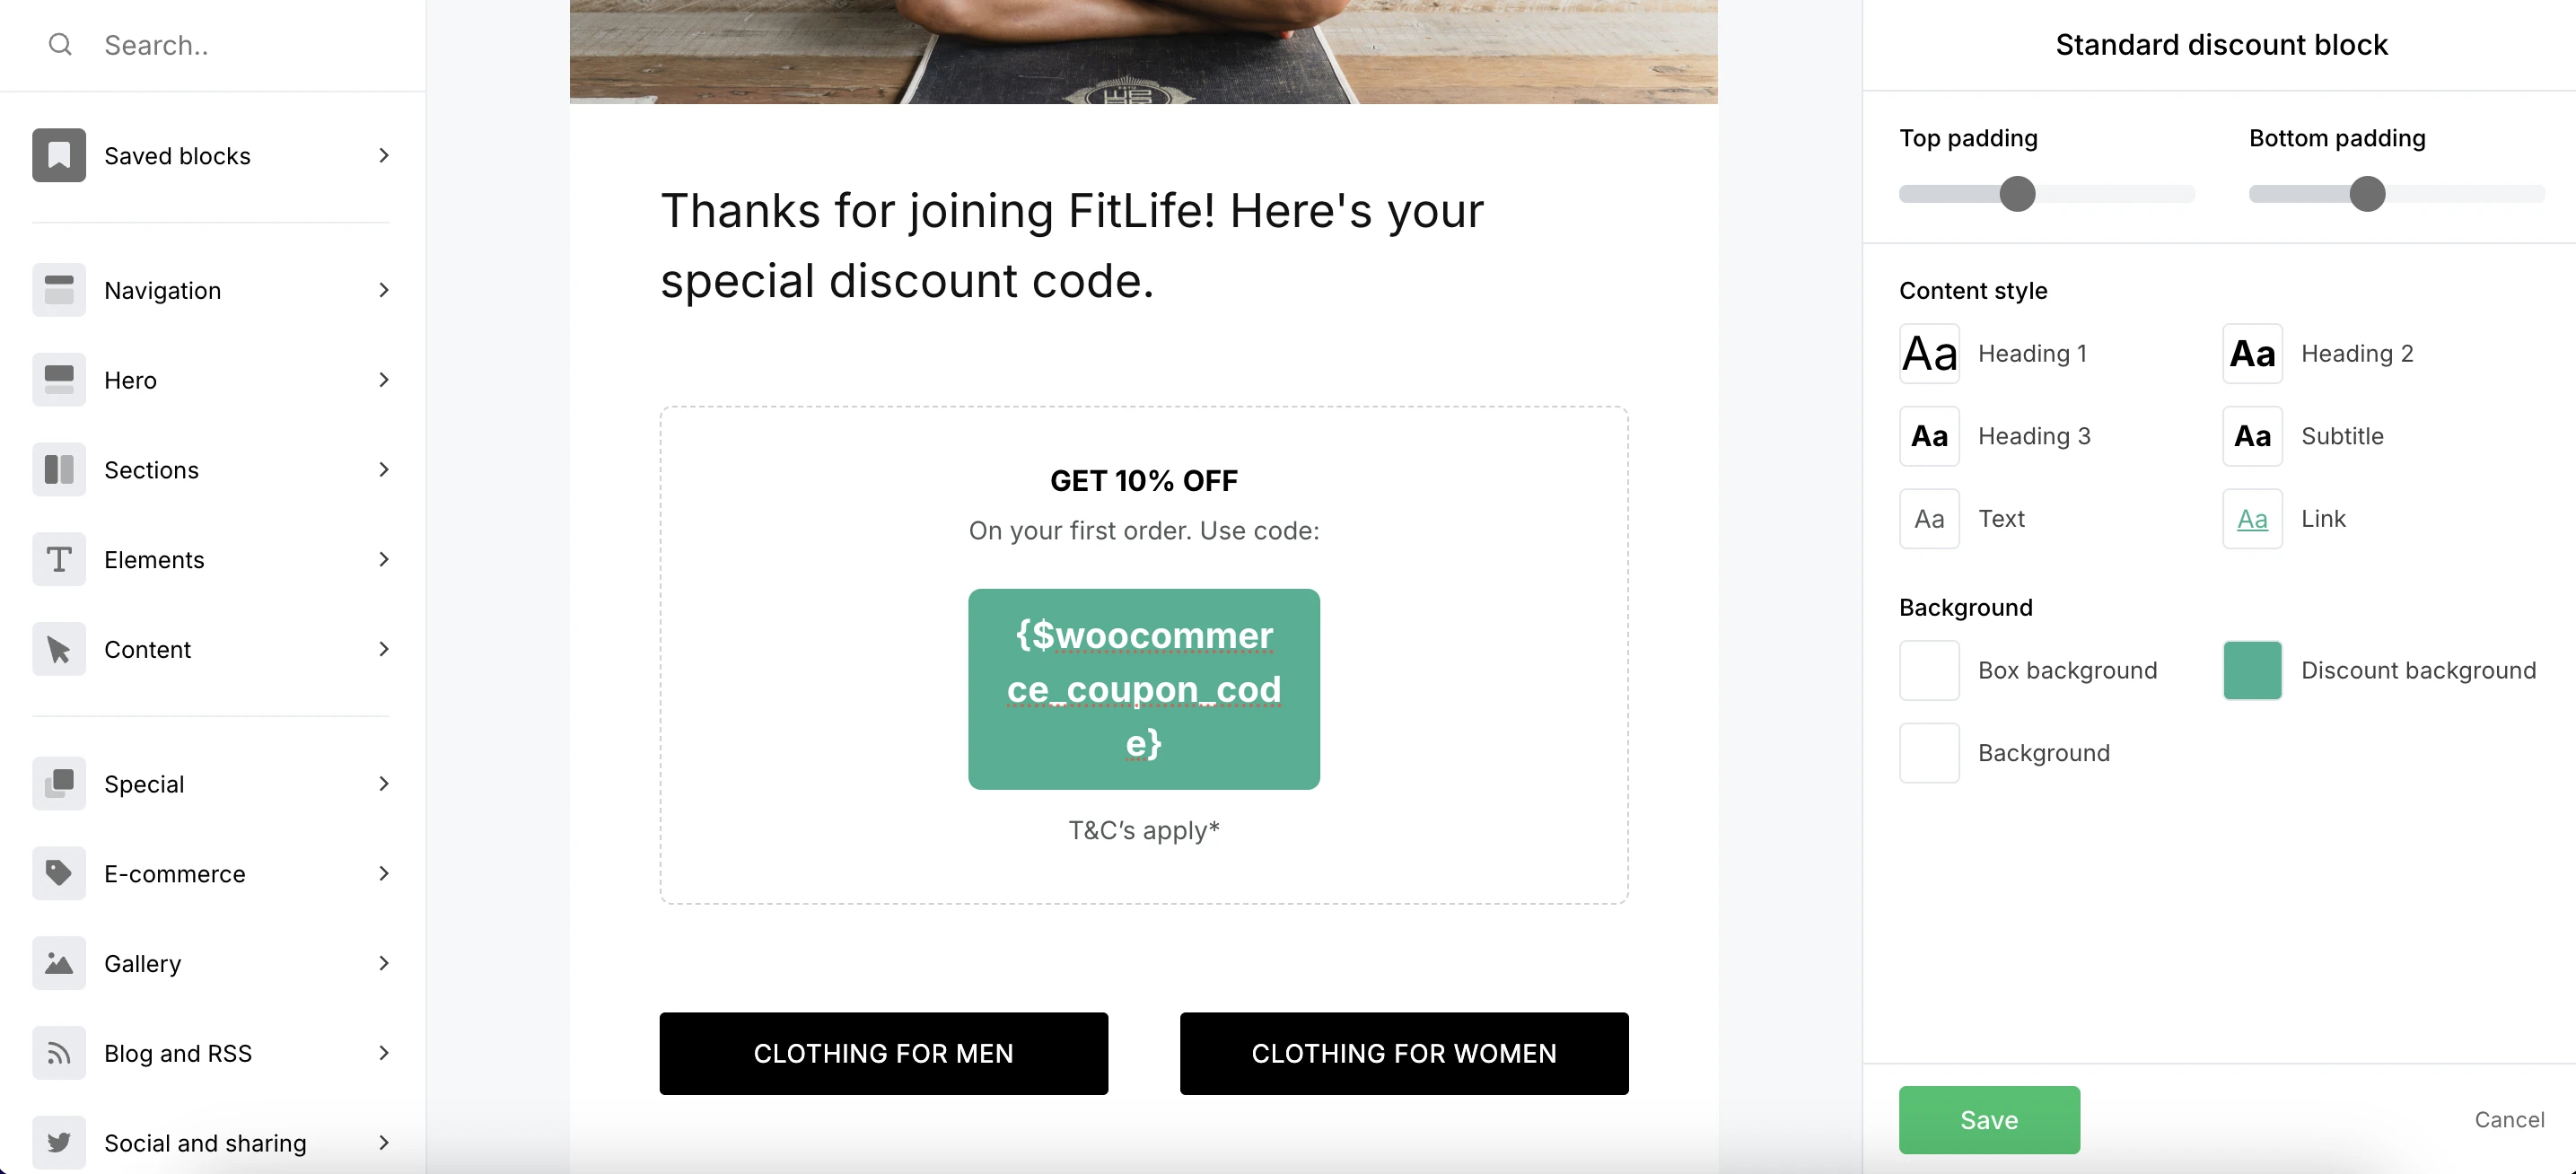Screen dimensions: 2576x1174
Task: Click the Elements text icon
Action: (59, 559)
